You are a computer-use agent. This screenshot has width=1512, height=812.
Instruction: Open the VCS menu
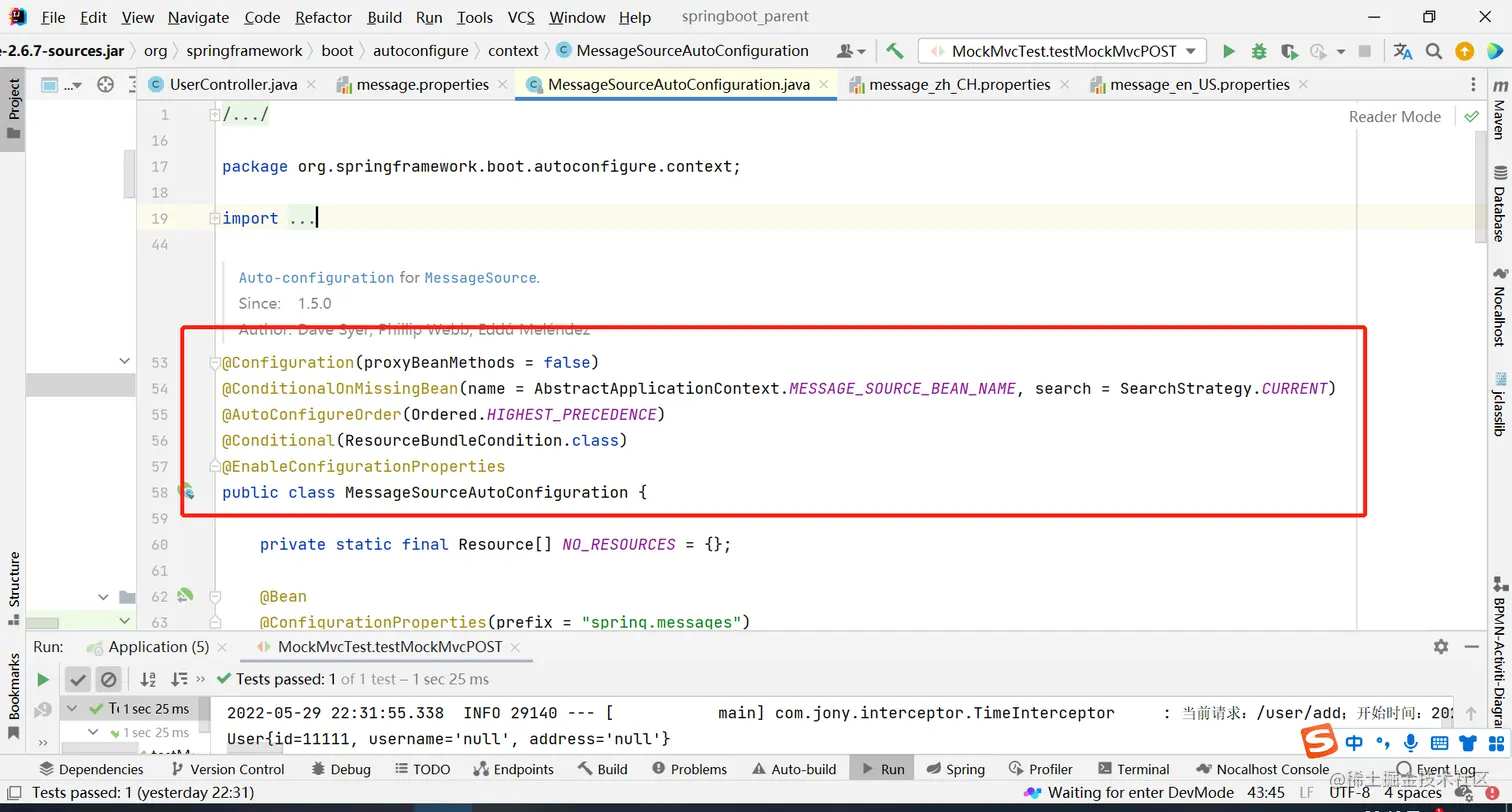click(521, 17)
